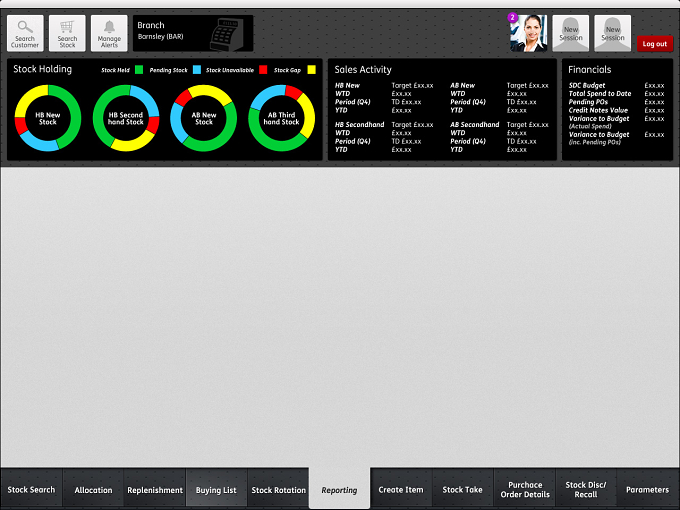Click the cash register icon in Branch panel
This screenshot has width=680, height=510.
(226, 34)
